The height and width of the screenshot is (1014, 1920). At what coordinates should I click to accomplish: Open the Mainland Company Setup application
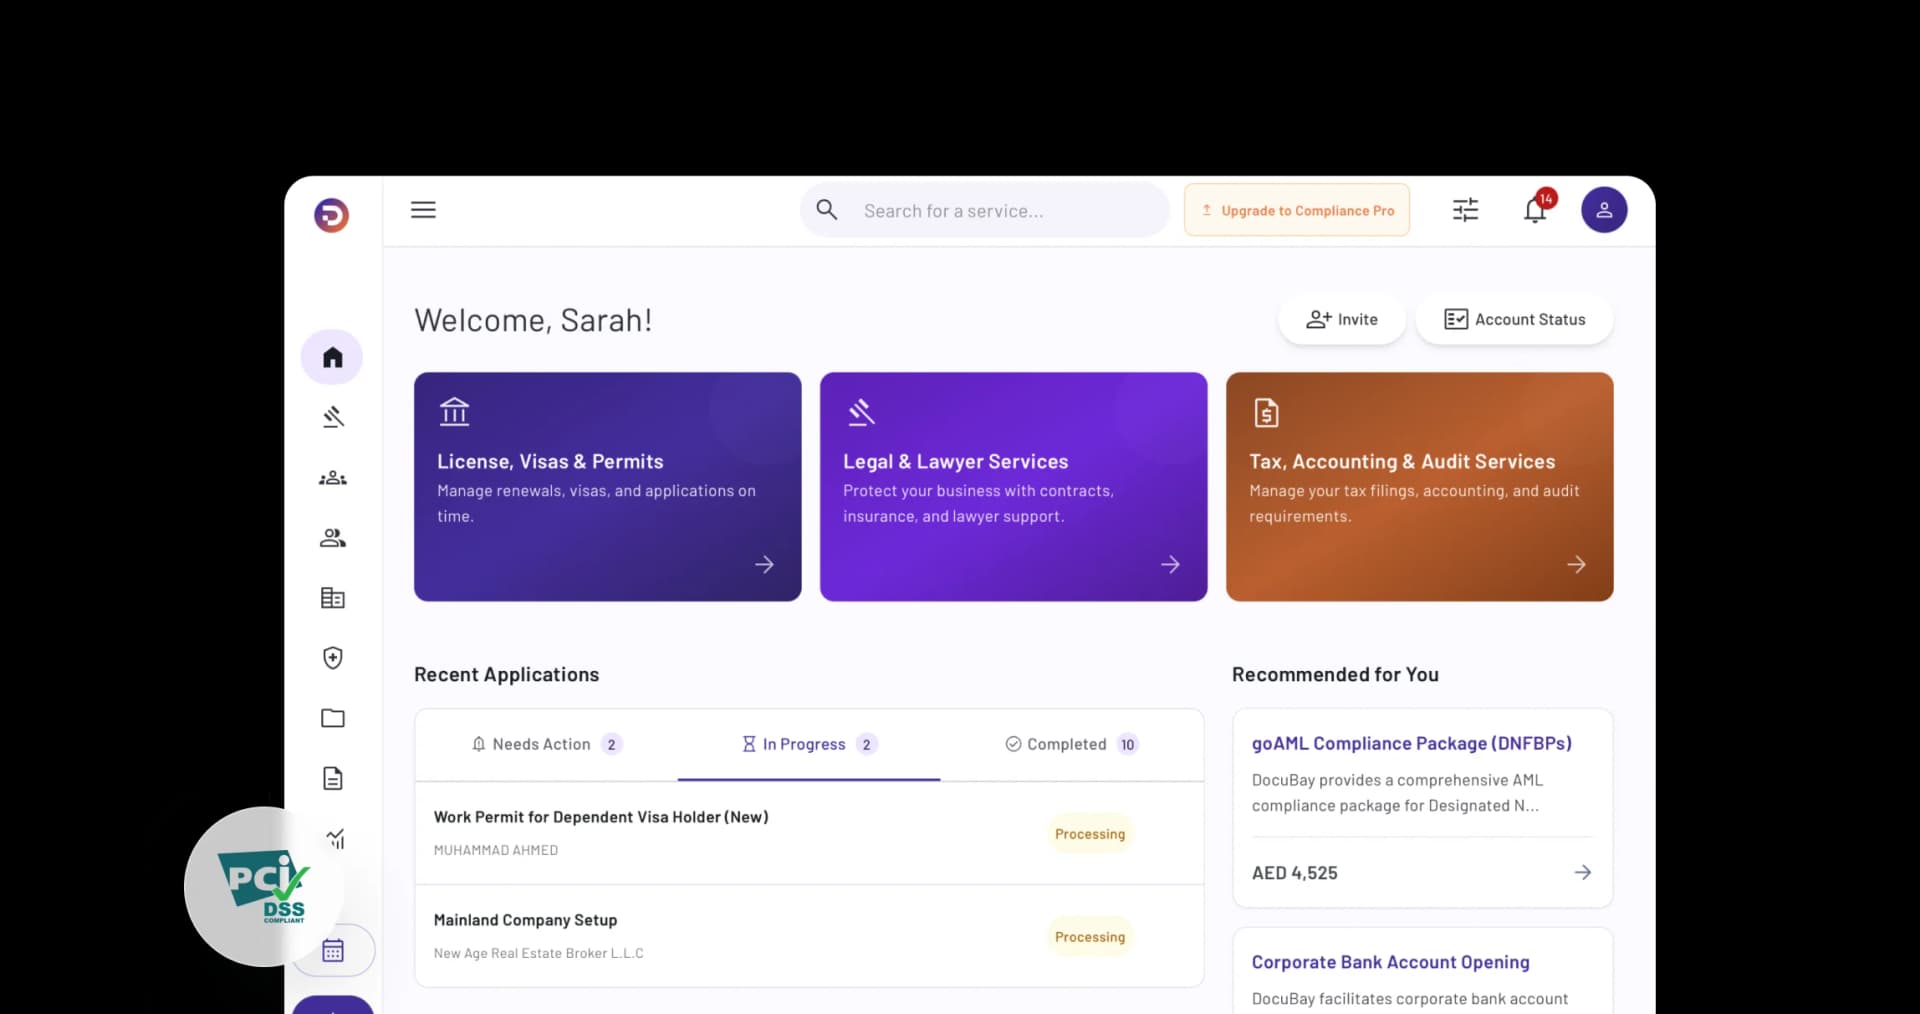pos(809,936)
